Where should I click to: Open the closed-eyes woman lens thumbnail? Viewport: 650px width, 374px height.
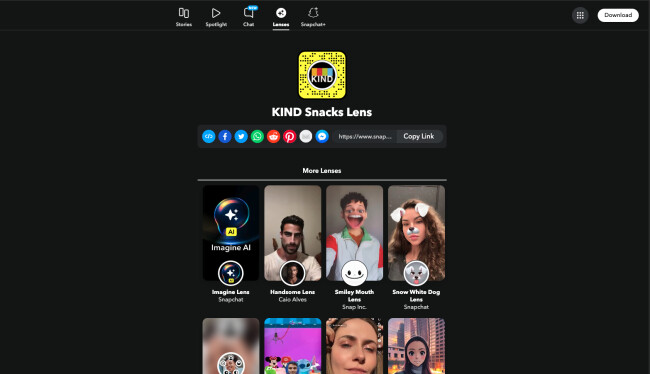[354, 346]
